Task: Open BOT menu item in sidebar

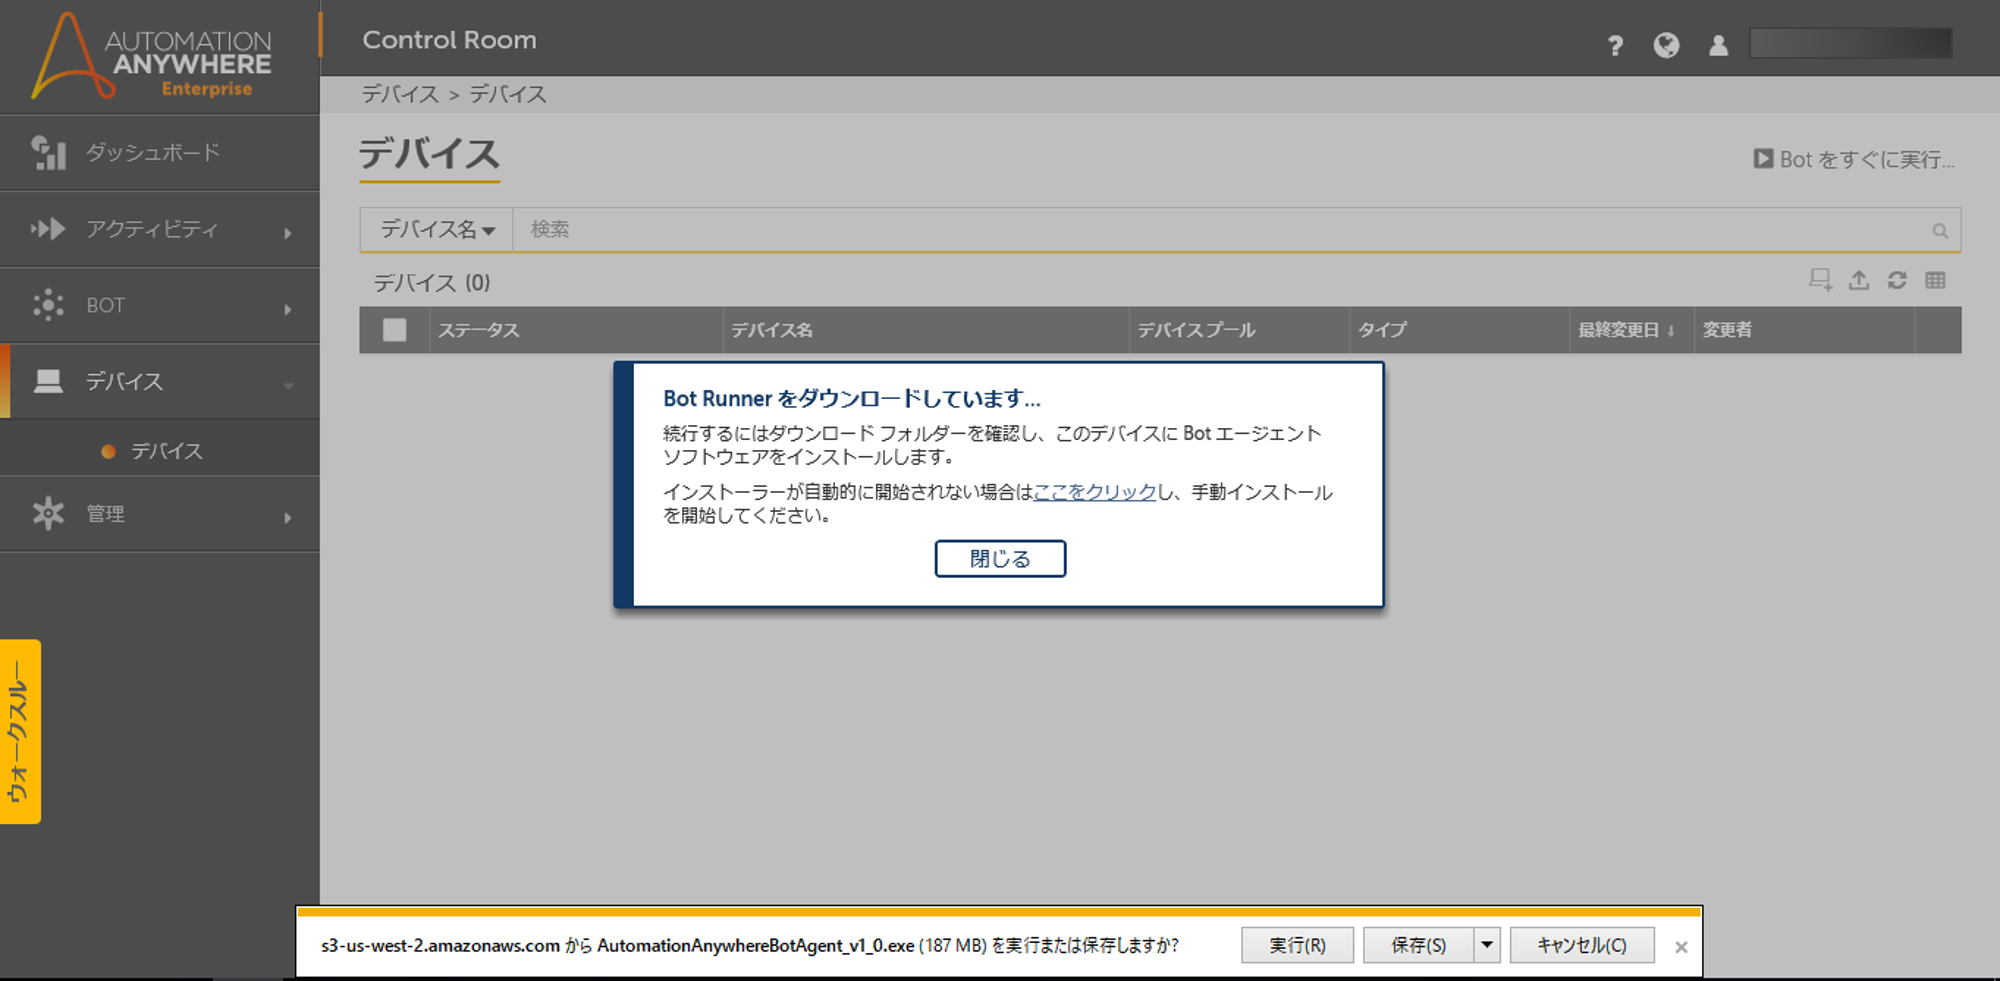Action: click(106, 305)
